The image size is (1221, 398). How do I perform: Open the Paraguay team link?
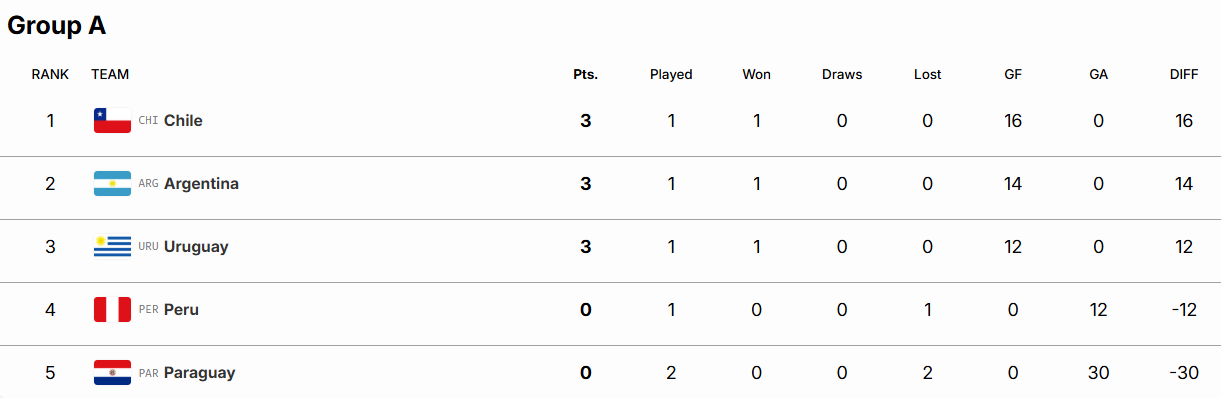click(199, 373)
